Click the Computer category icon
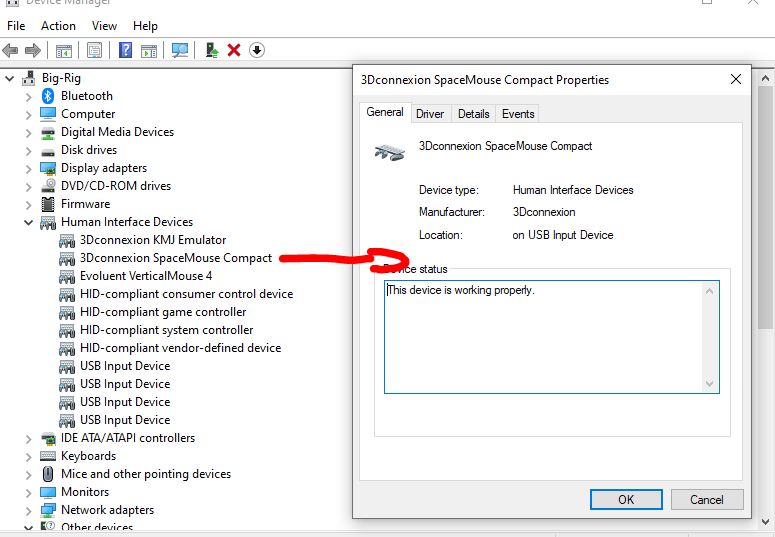Image resolution: width=775 pixels, height=537 pixels. click(x=48, y=114)
